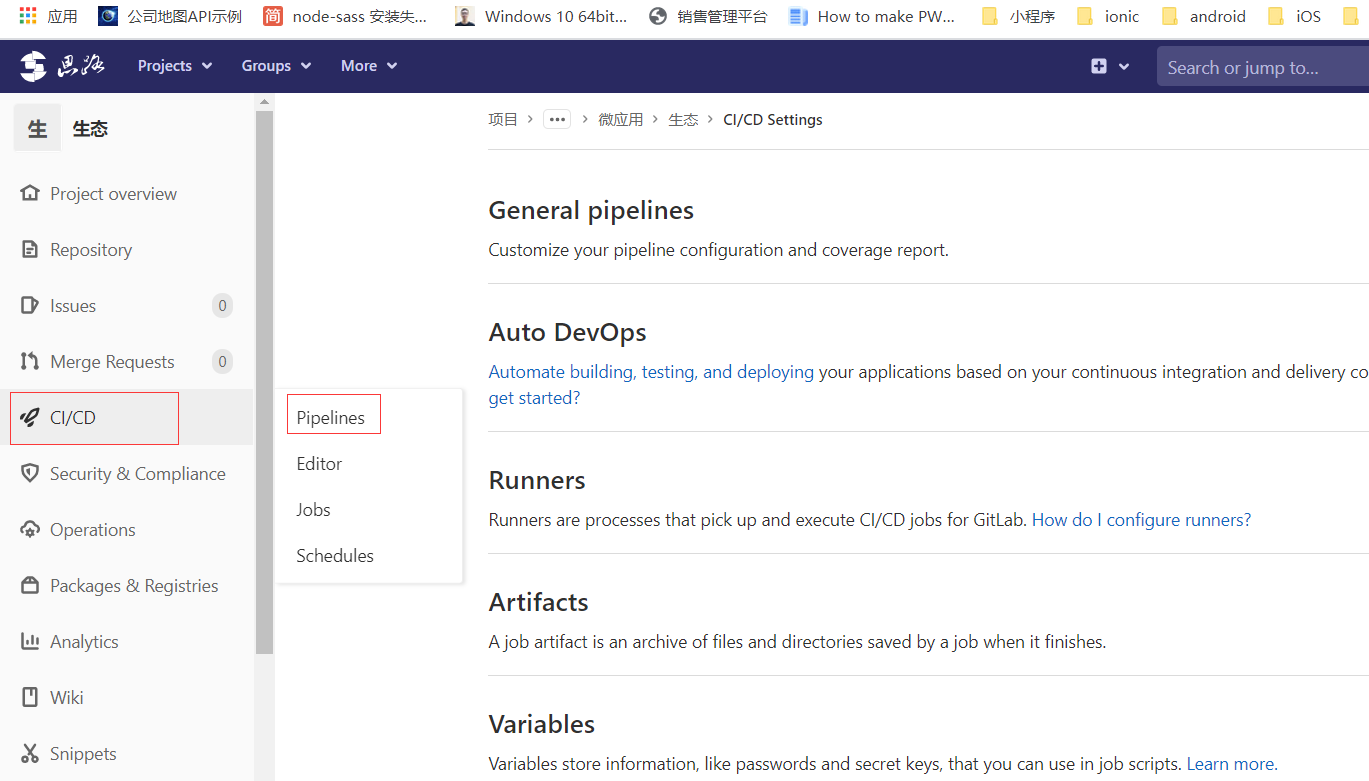Open the Editor entry in CI/CD submenu
The height and width of the screenshot is (781, 1369).
coord(319,463)
